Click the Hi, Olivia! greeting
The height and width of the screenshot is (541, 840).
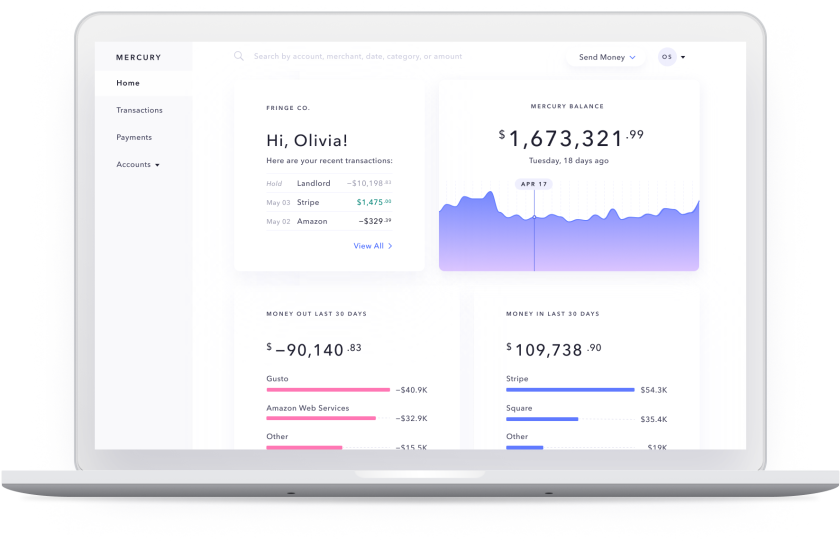point(307,140)
